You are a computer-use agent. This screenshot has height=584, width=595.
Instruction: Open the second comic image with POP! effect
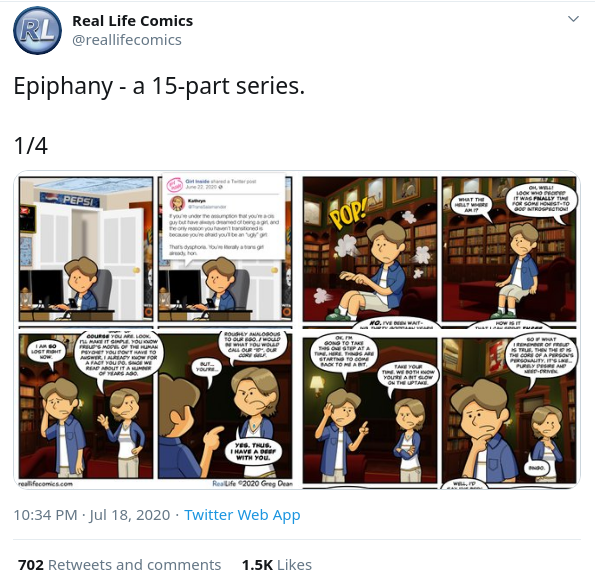click(x=439, y=249)
